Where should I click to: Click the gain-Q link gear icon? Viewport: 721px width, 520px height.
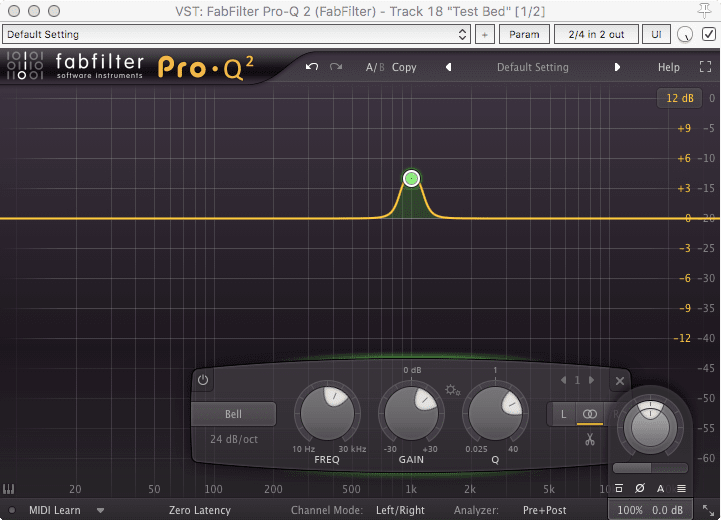[x=453, y=390]
